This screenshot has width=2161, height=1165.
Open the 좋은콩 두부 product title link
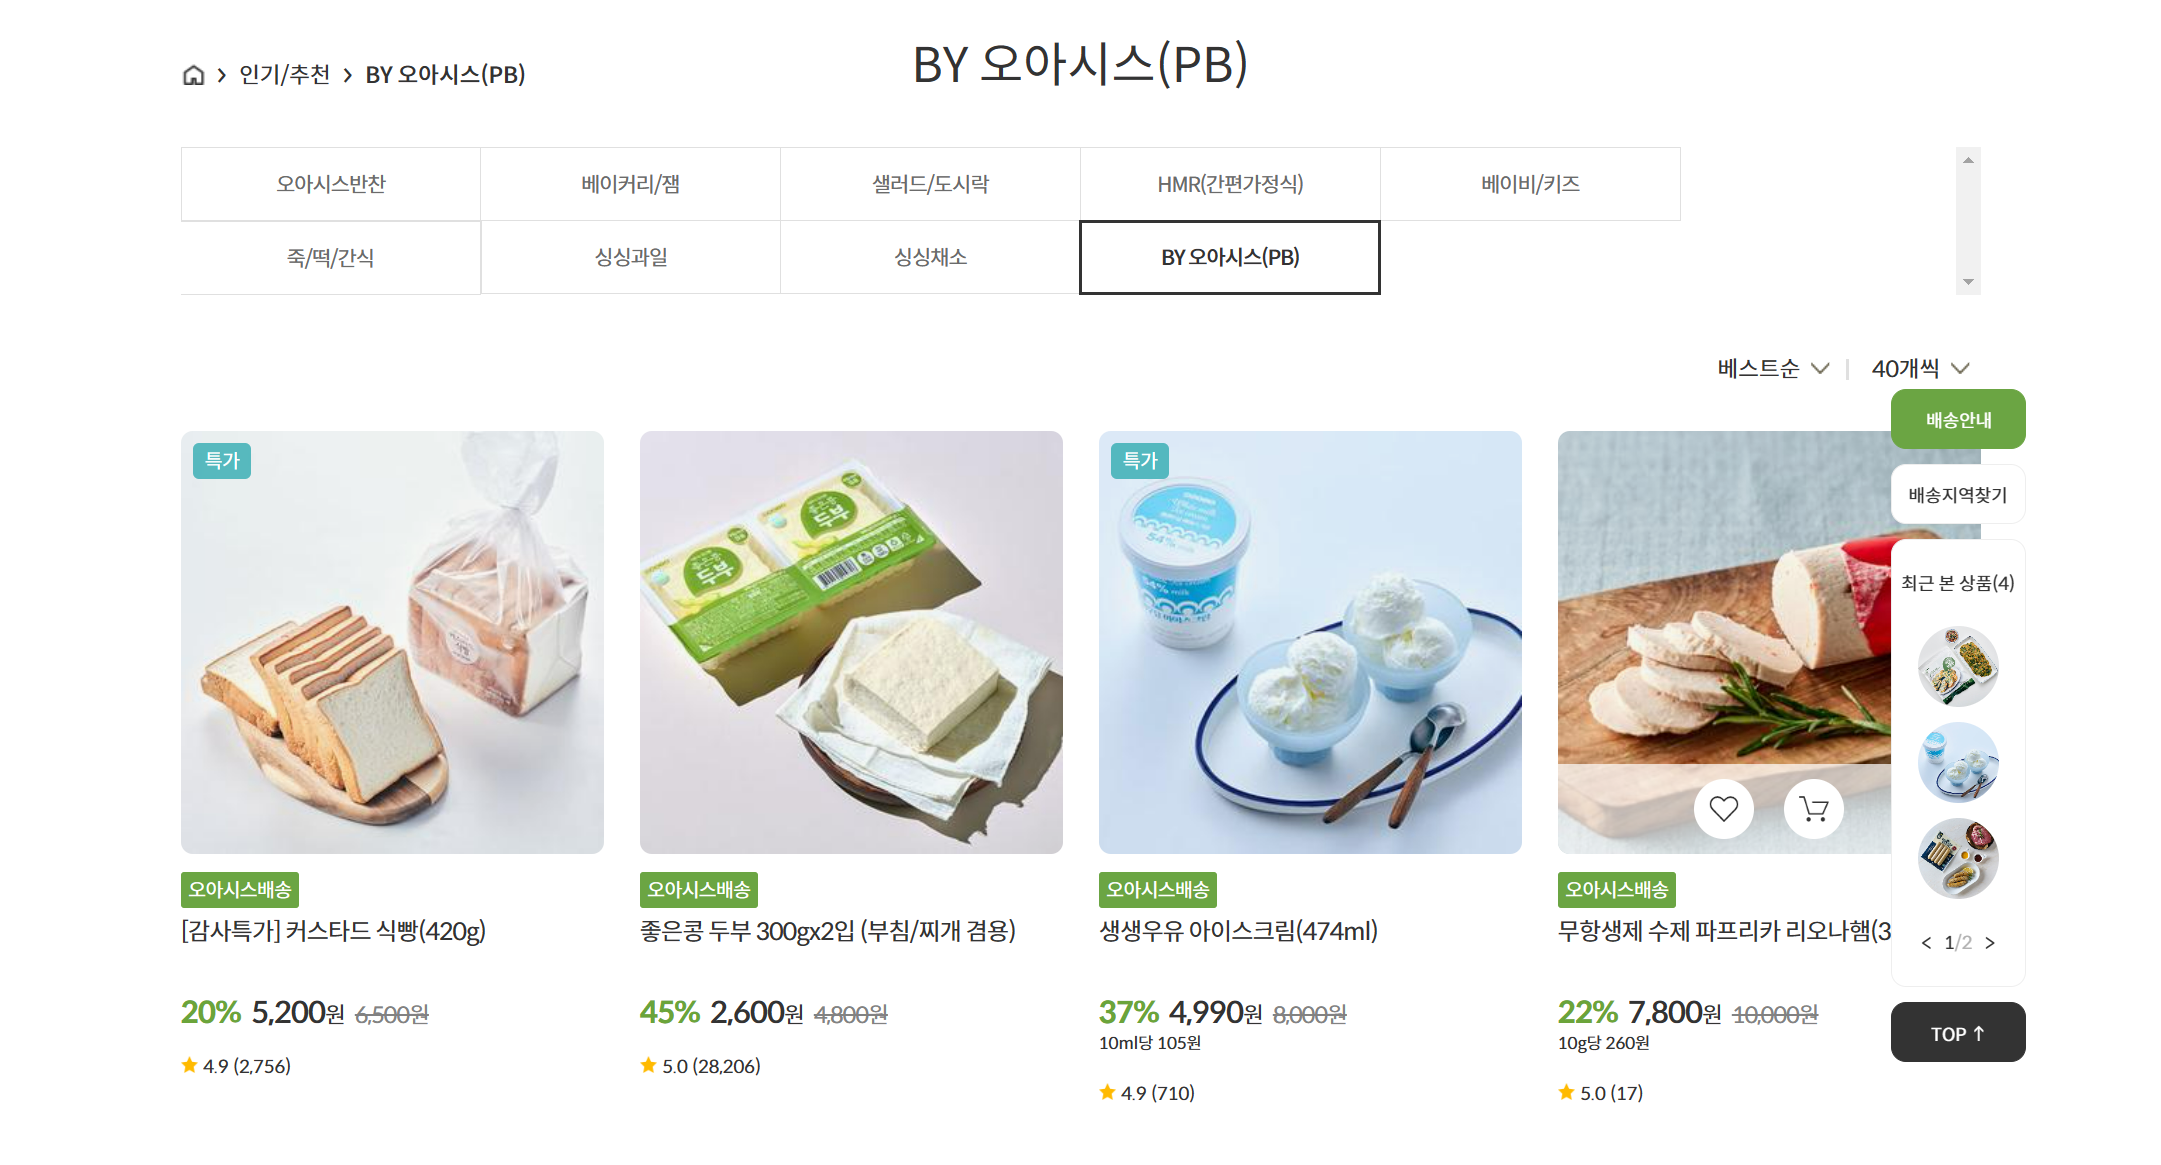827,931
